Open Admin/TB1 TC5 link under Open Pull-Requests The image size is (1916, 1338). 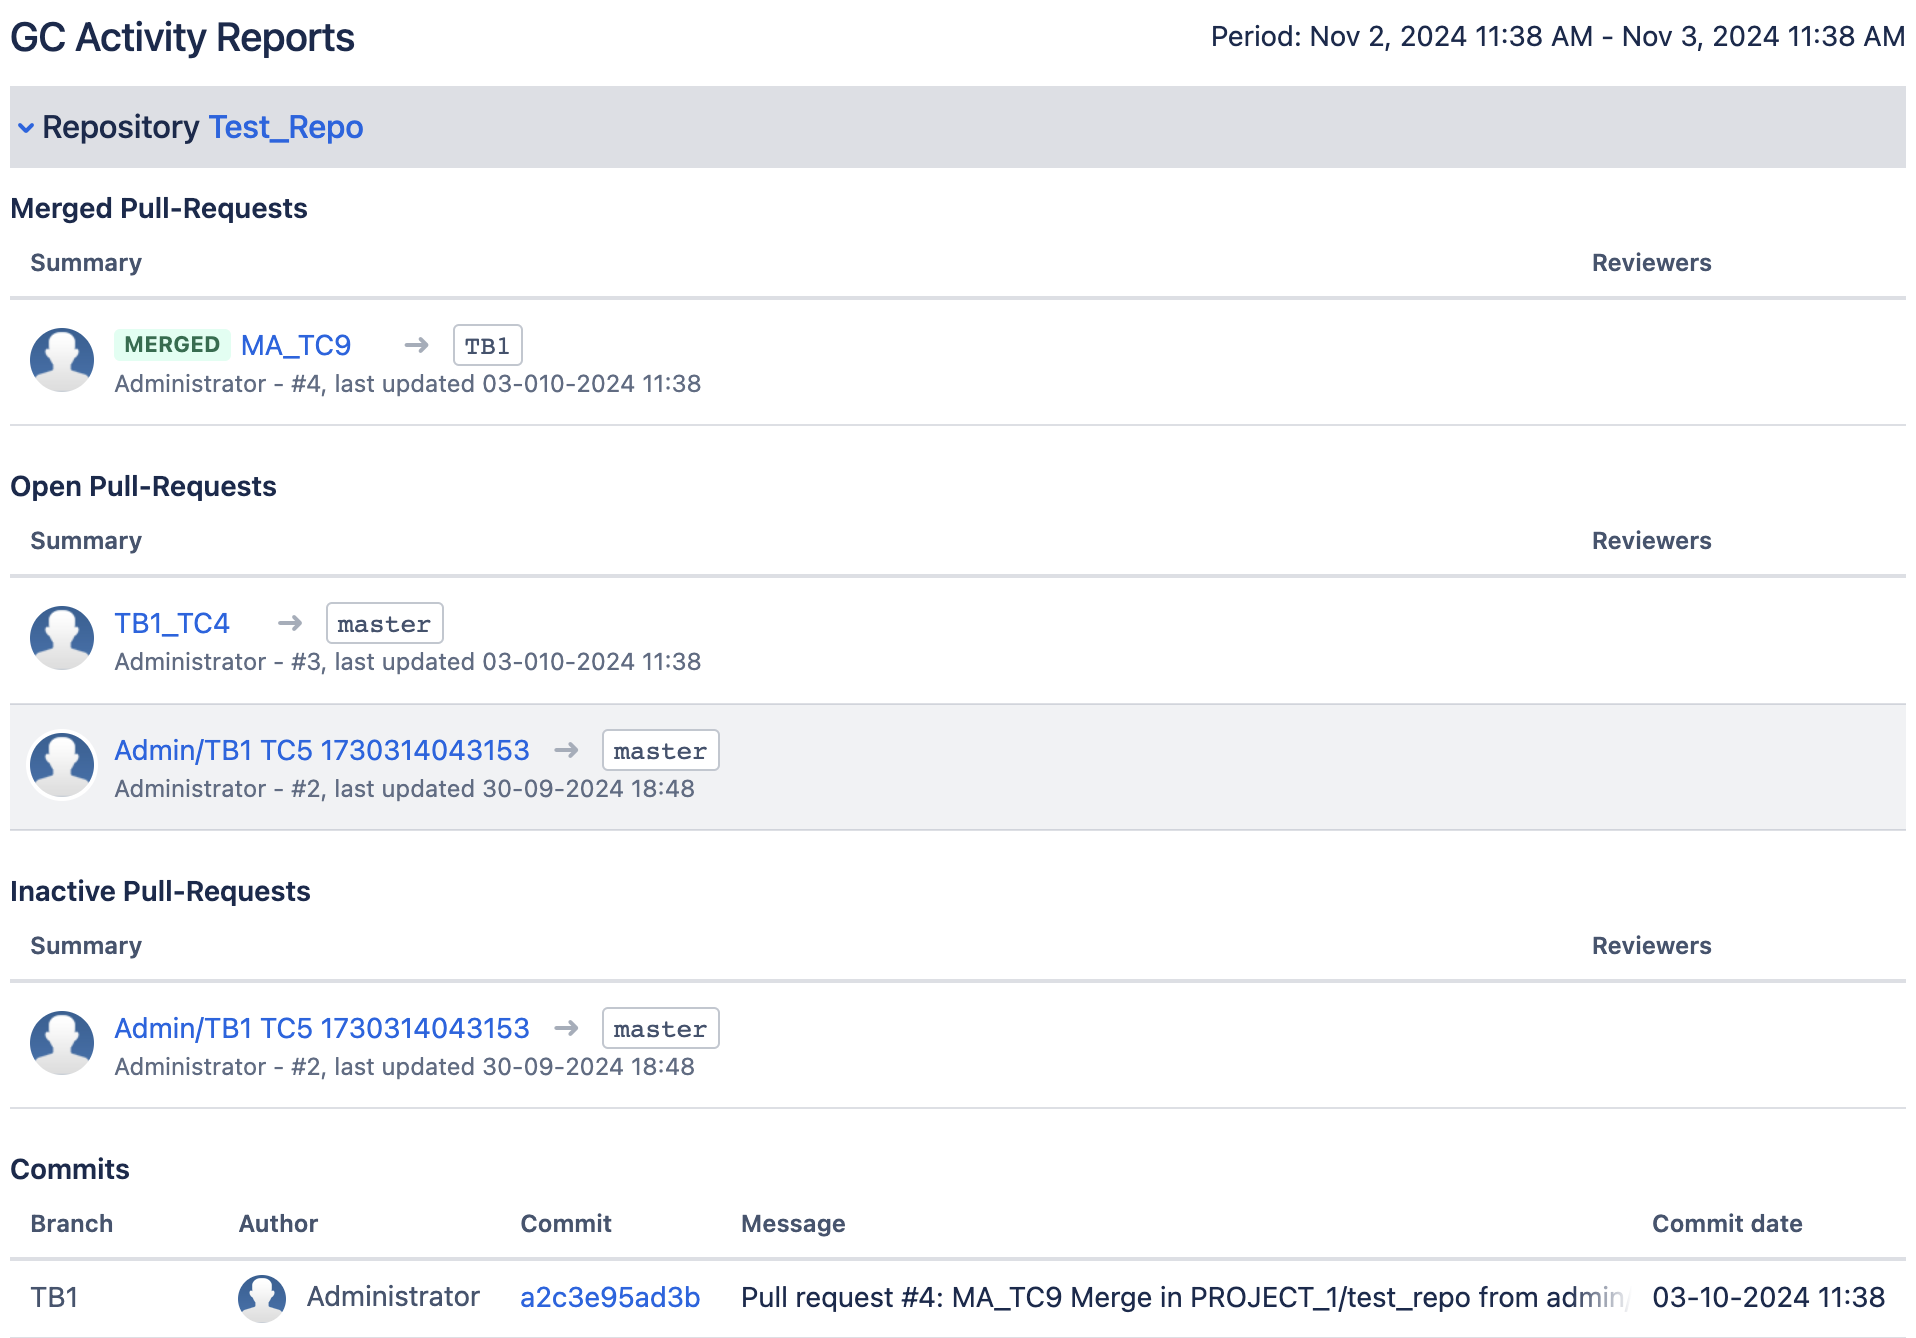[321, 751]
